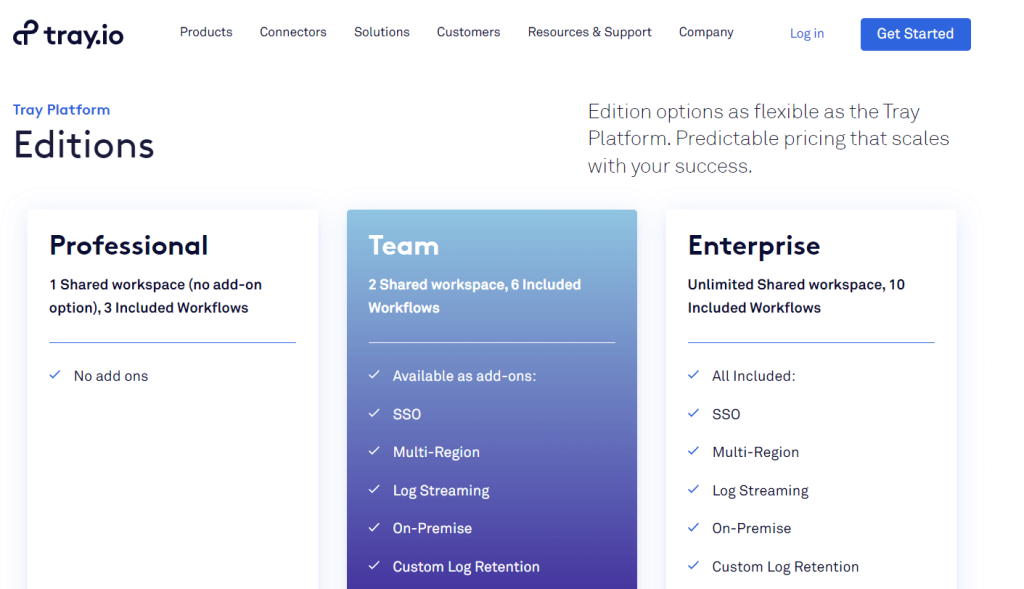This screenshot has height=589, width=1024.
Task: Open the Connectors menu
Action: [x=293, y=32]
